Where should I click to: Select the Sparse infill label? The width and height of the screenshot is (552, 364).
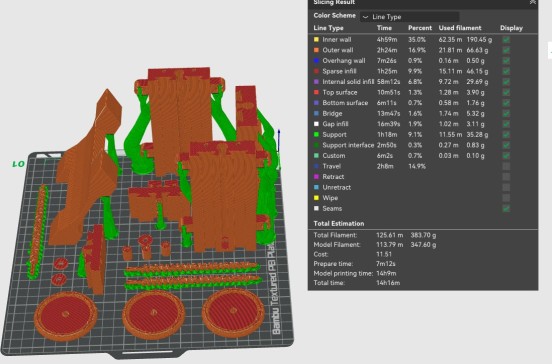(339, 71)
